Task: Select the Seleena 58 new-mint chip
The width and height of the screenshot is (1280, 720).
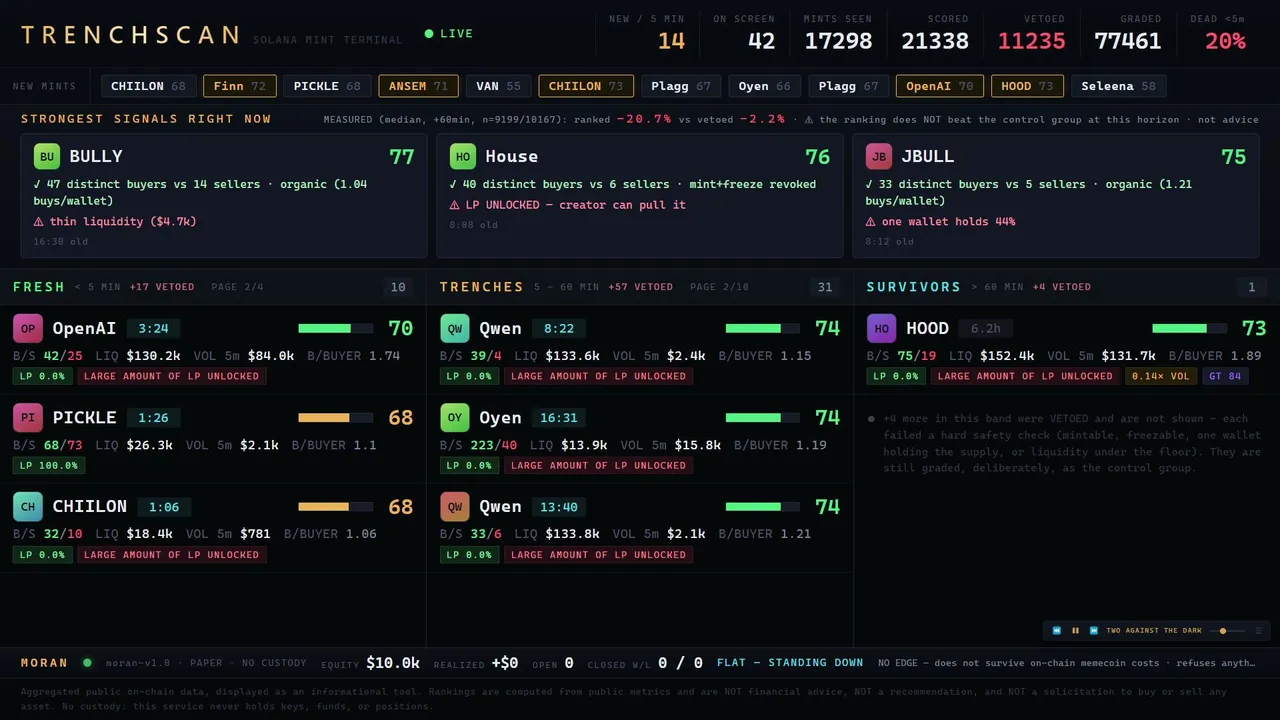Action: pos(1119,86)
